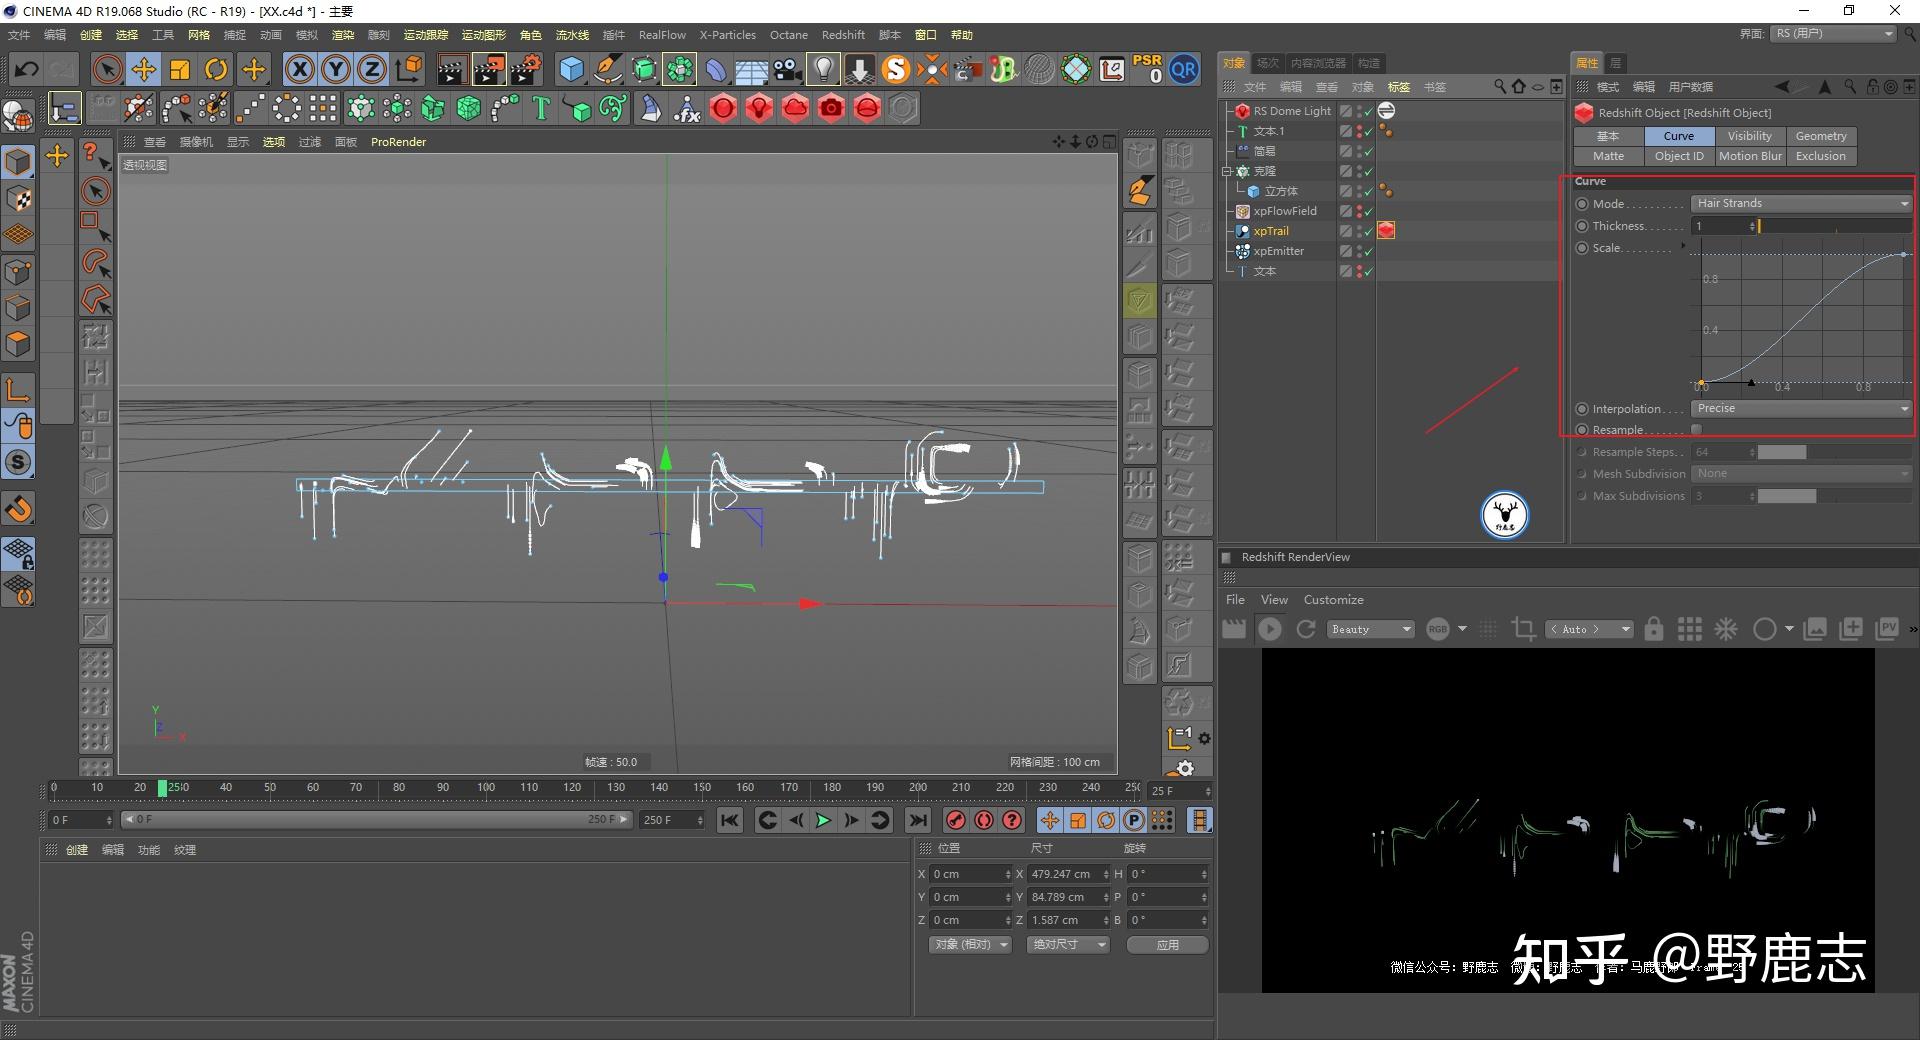This screenshot has height=1040, width=1920.
Task: Click the RenderView crop region icon
Action: point(1523,629)
